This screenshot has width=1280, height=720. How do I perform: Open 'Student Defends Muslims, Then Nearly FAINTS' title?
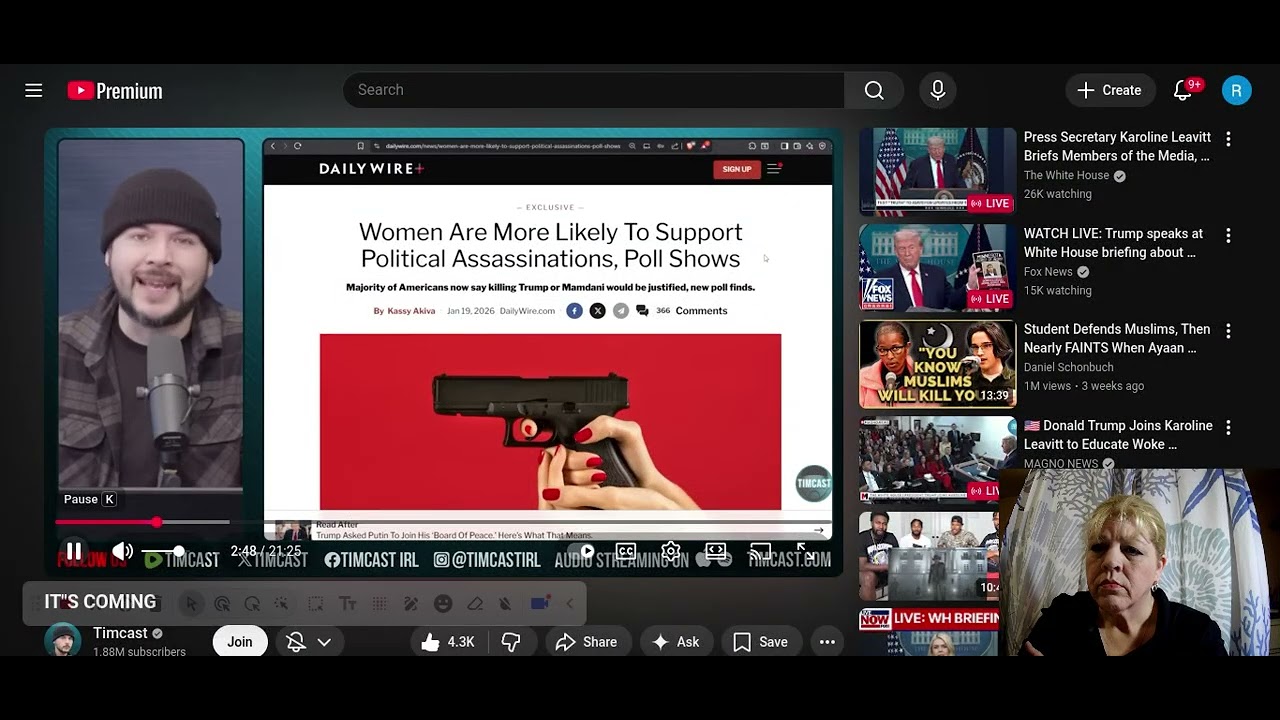(1117, 338)
